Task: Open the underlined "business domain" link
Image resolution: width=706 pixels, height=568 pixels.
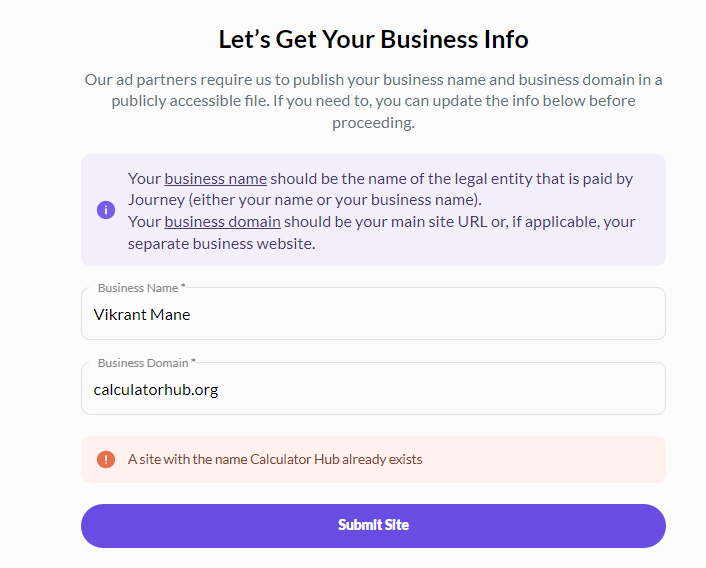Action: [222, 222]
